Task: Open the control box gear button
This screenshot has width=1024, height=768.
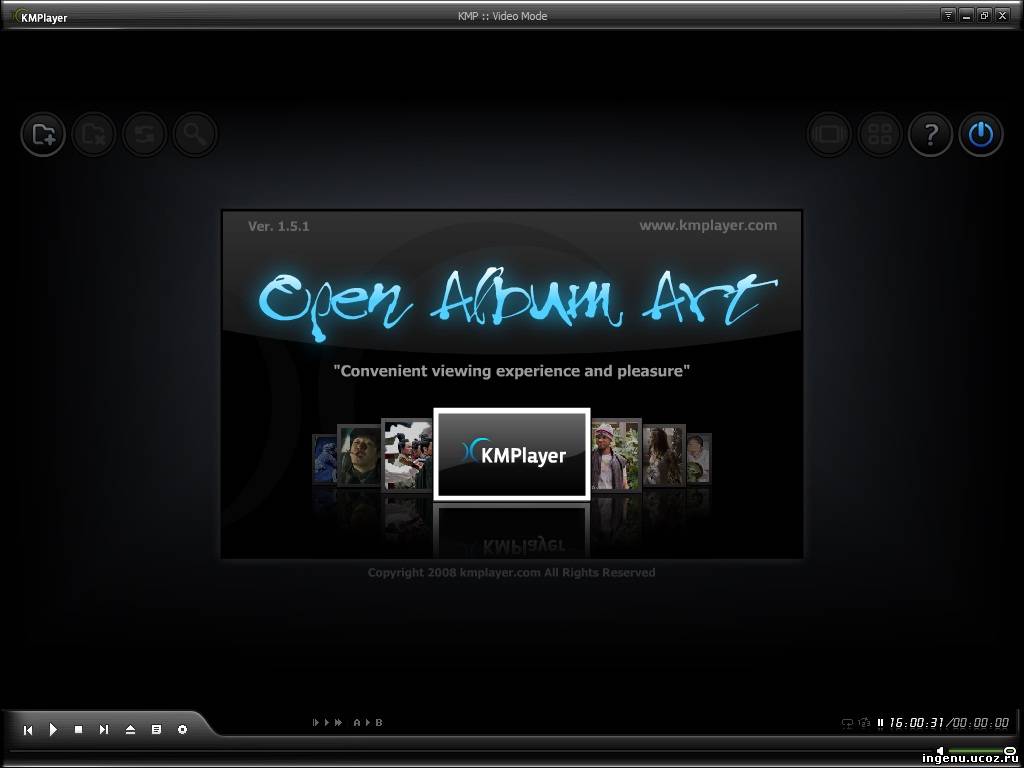Action: pos(182,730)
